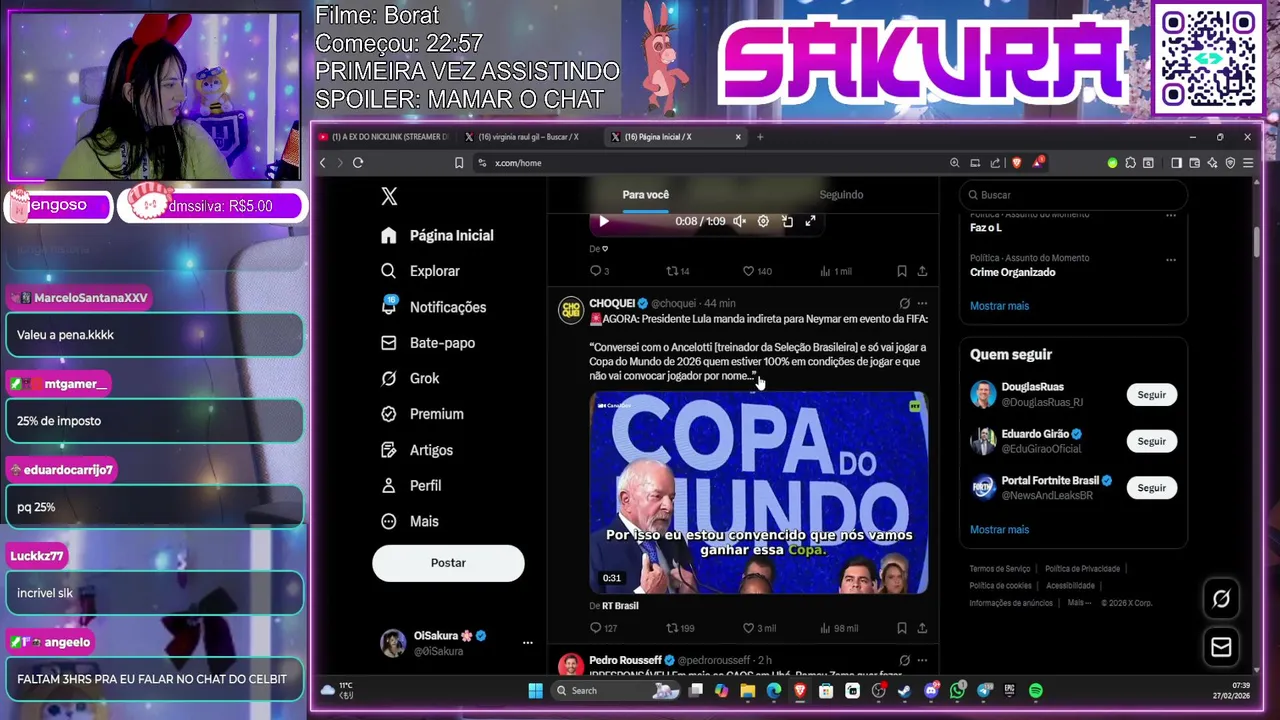Open more options on Pedro Rousseff post

[x=922, y=660]
